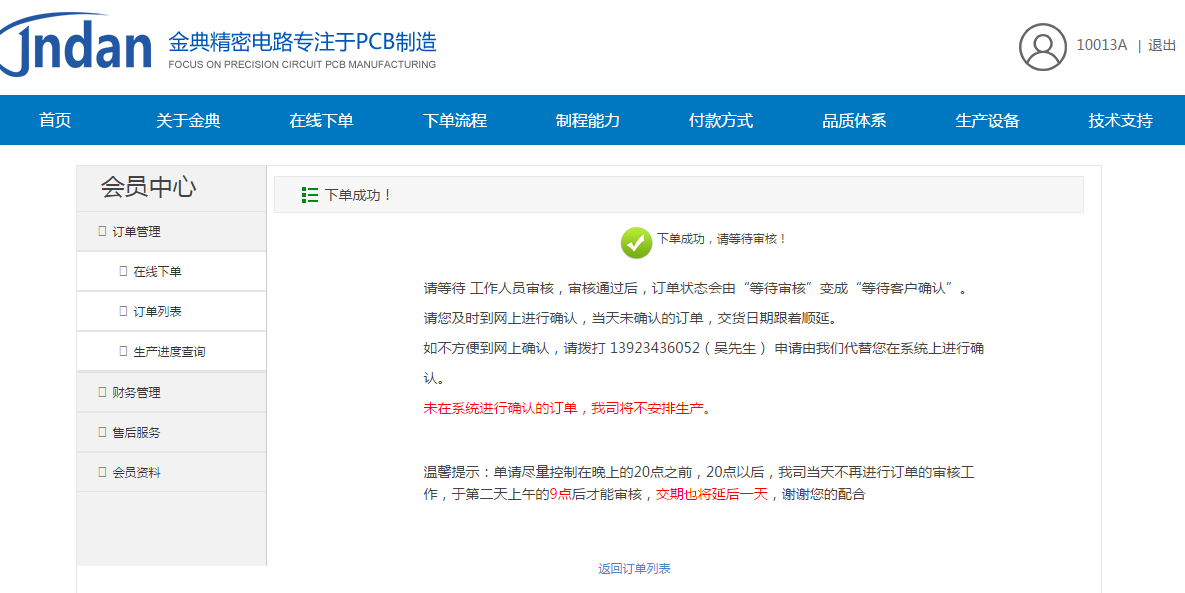Click the 返回订单列表 link

[634, 568]
